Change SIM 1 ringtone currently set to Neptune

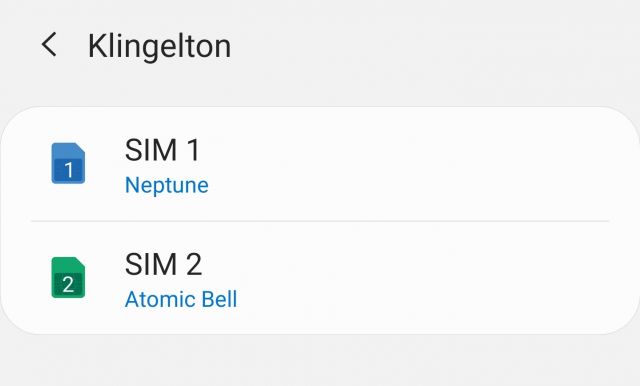[x=320, y=164]
